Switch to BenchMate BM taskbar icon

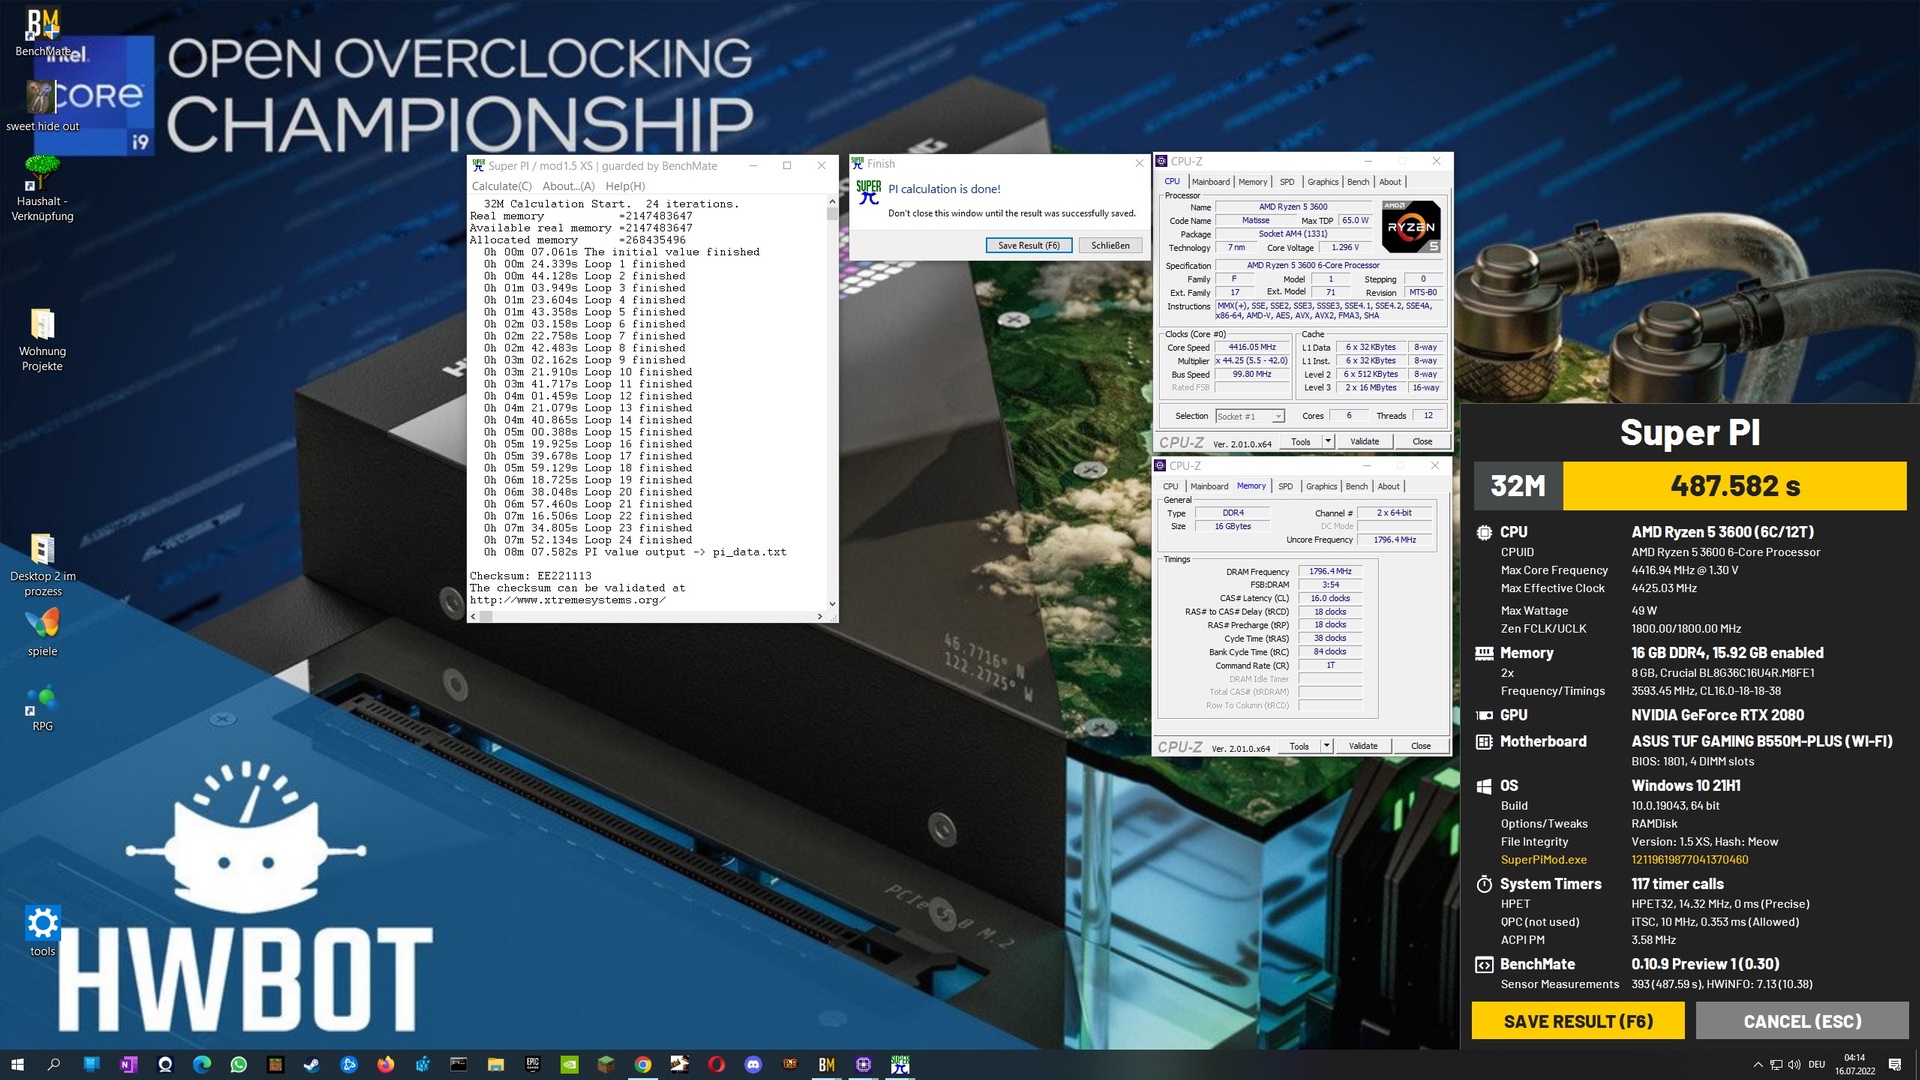827,1065
